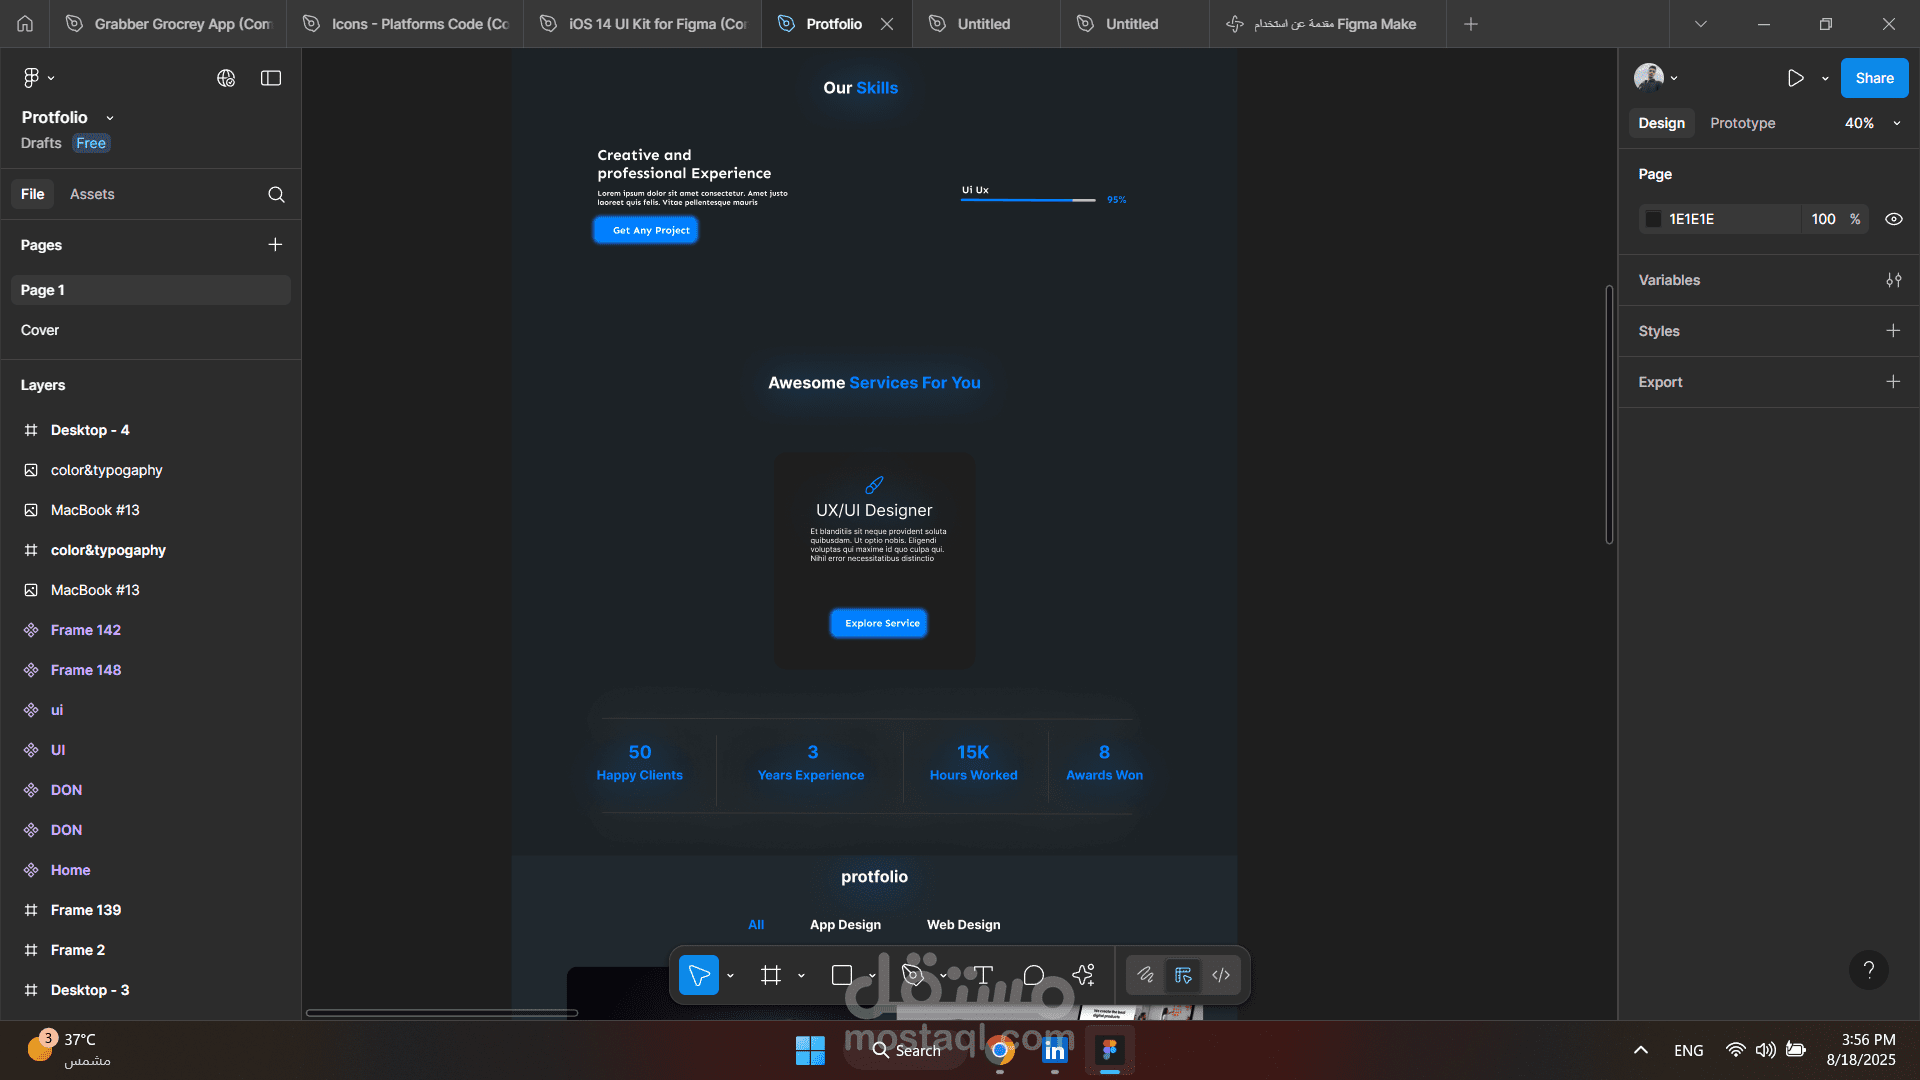Switch to the Assets tab
Viewport: 1920px width, 1080px height.
click(92, 194)
